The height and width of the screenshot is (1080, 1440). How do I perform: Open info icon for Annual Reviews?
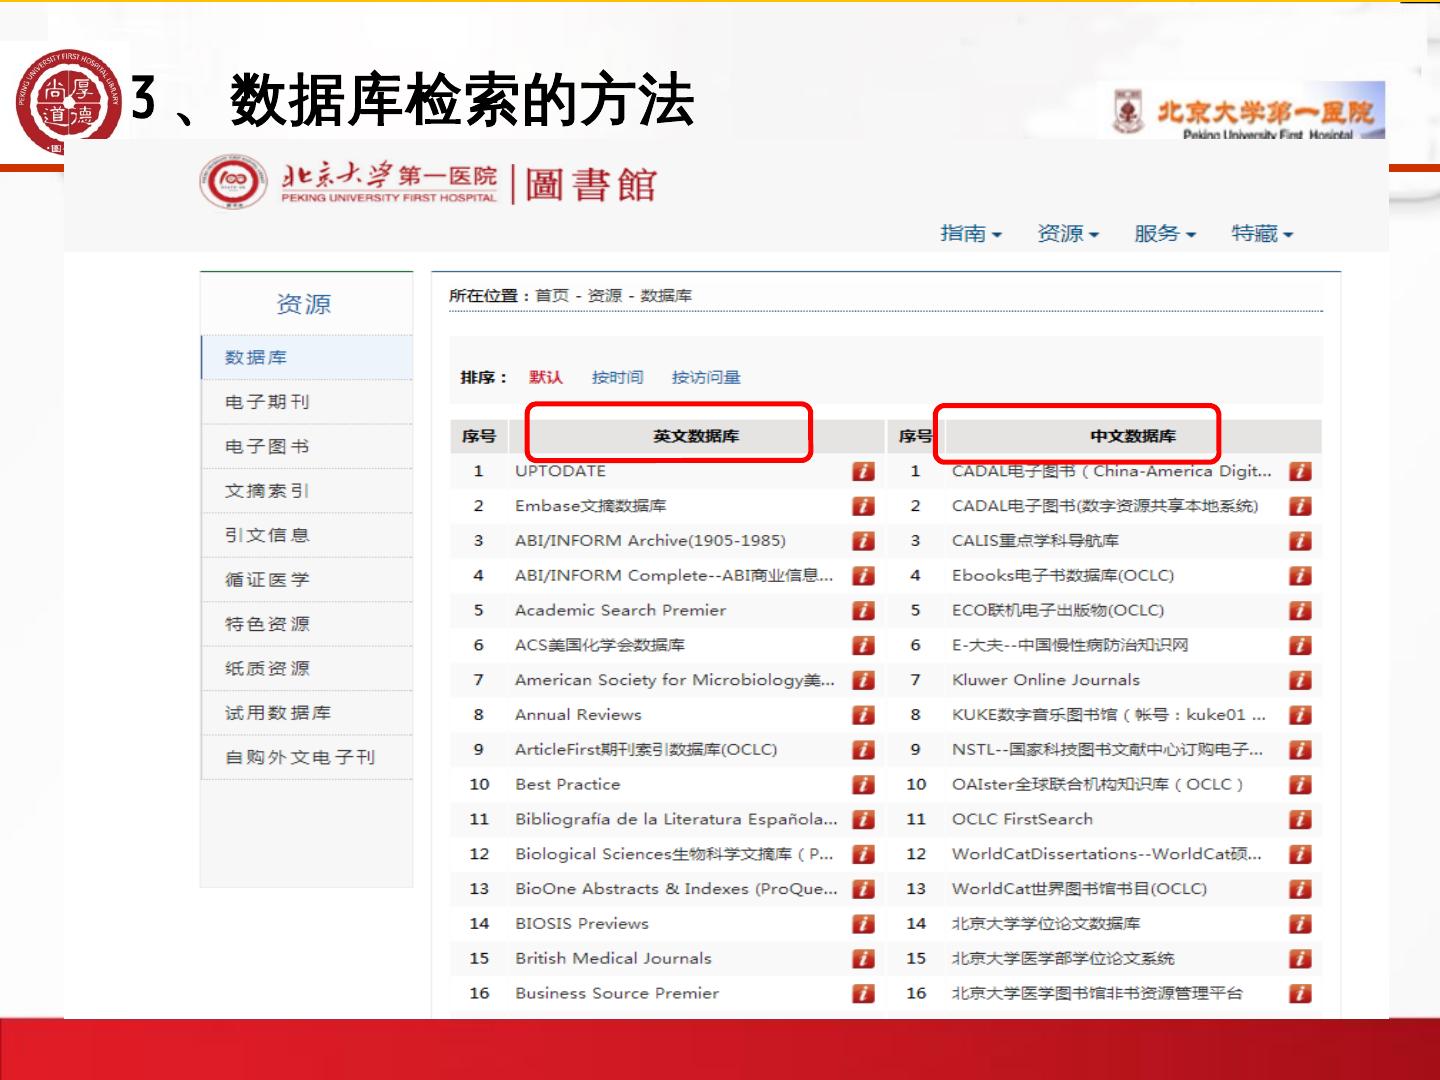click(x=863, y=715)
